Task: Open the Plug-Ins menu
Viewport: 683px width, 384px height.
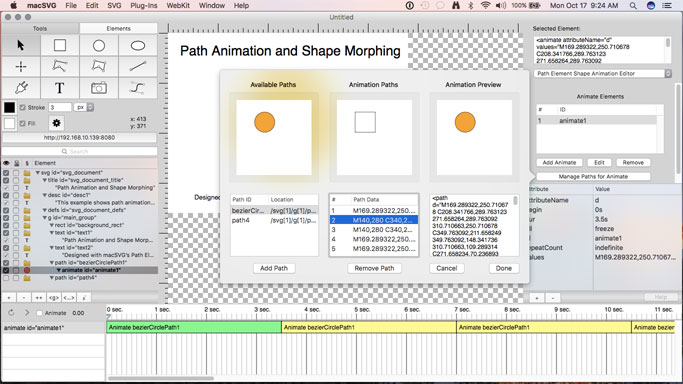Action: [x=144, y=6]
